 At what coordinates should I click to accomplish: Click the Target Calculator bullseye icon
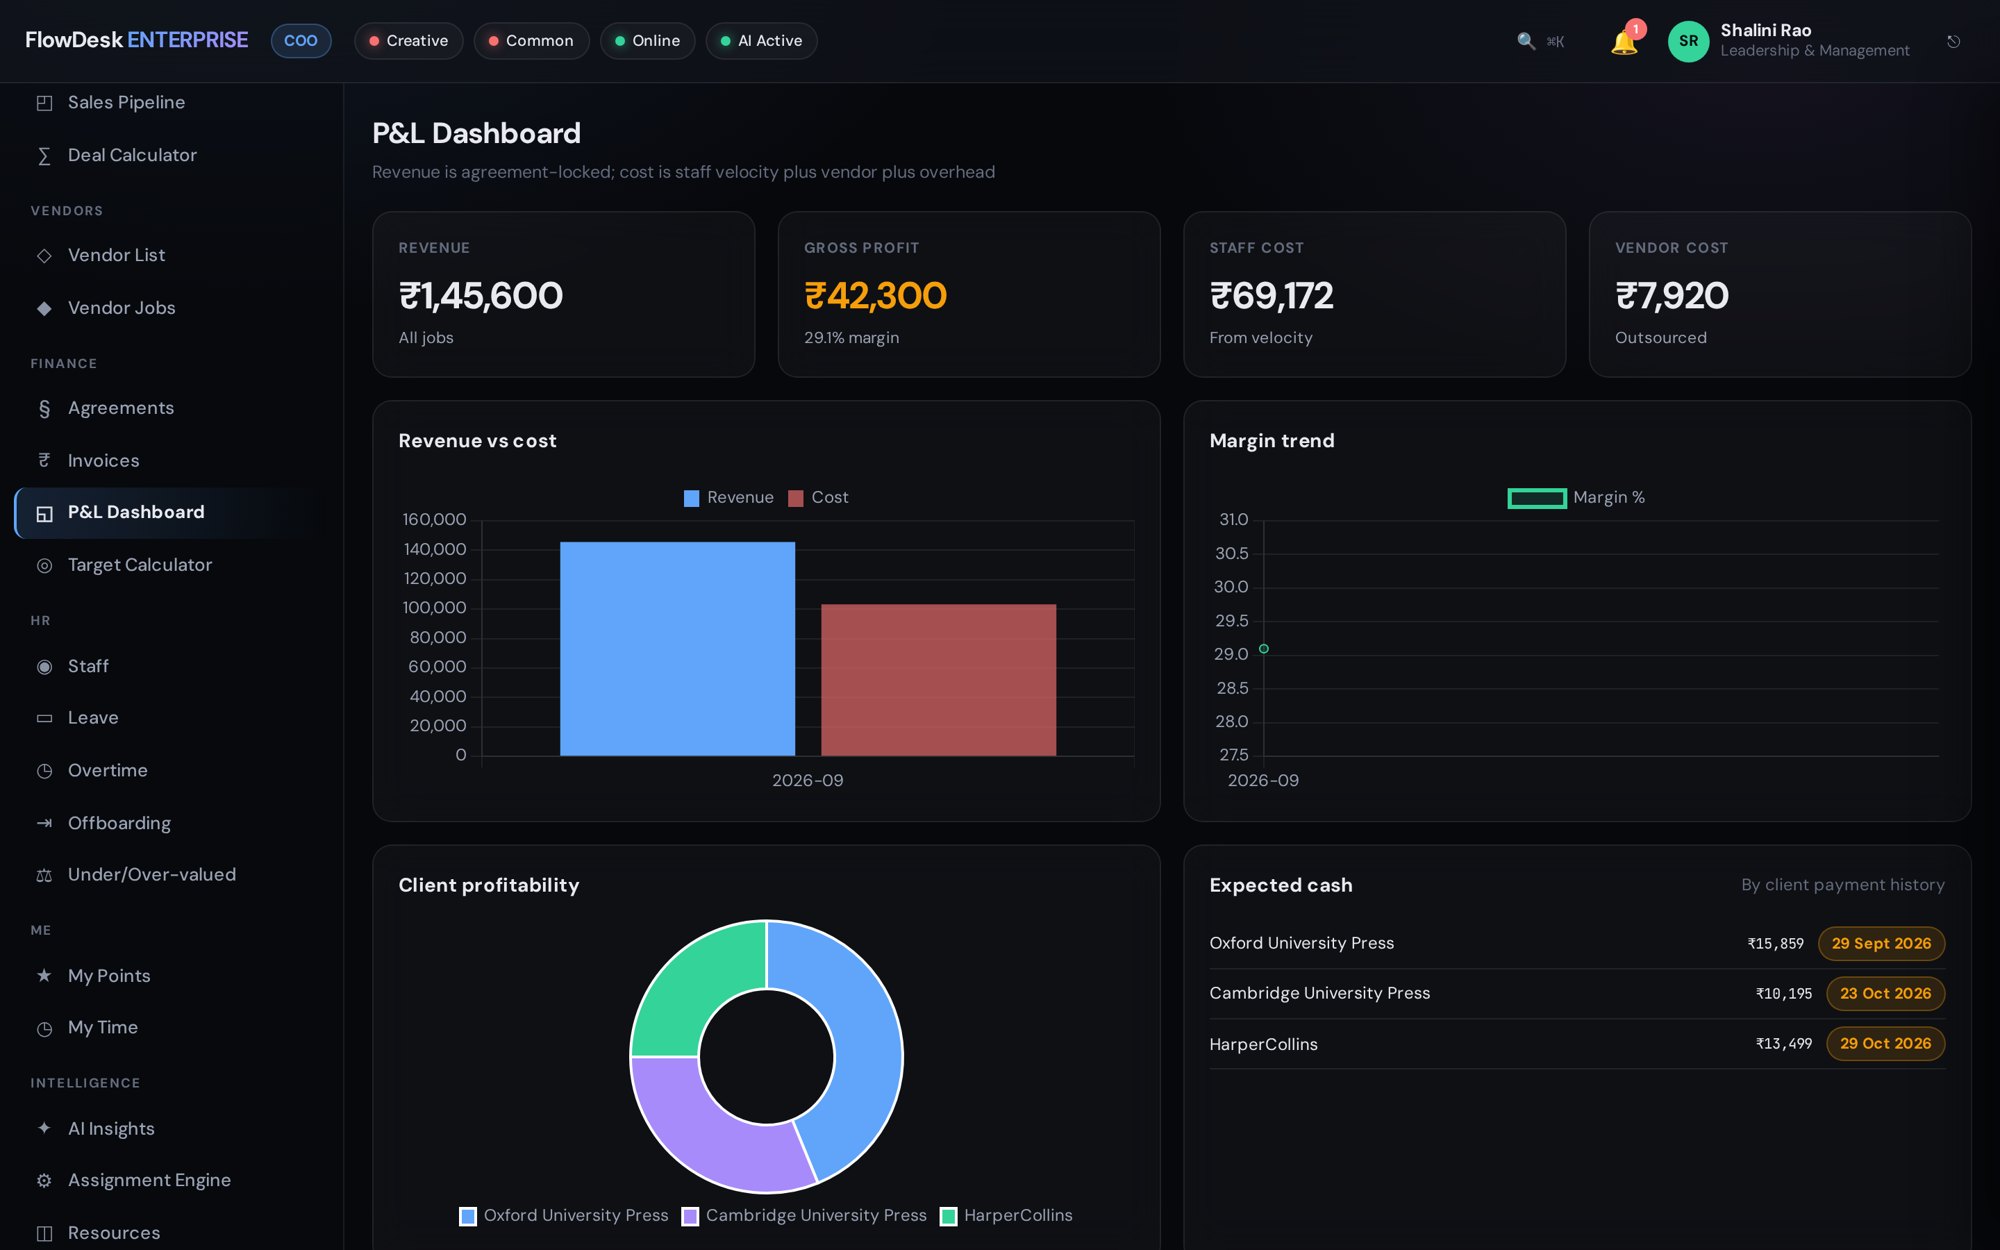tap(44, 565)
